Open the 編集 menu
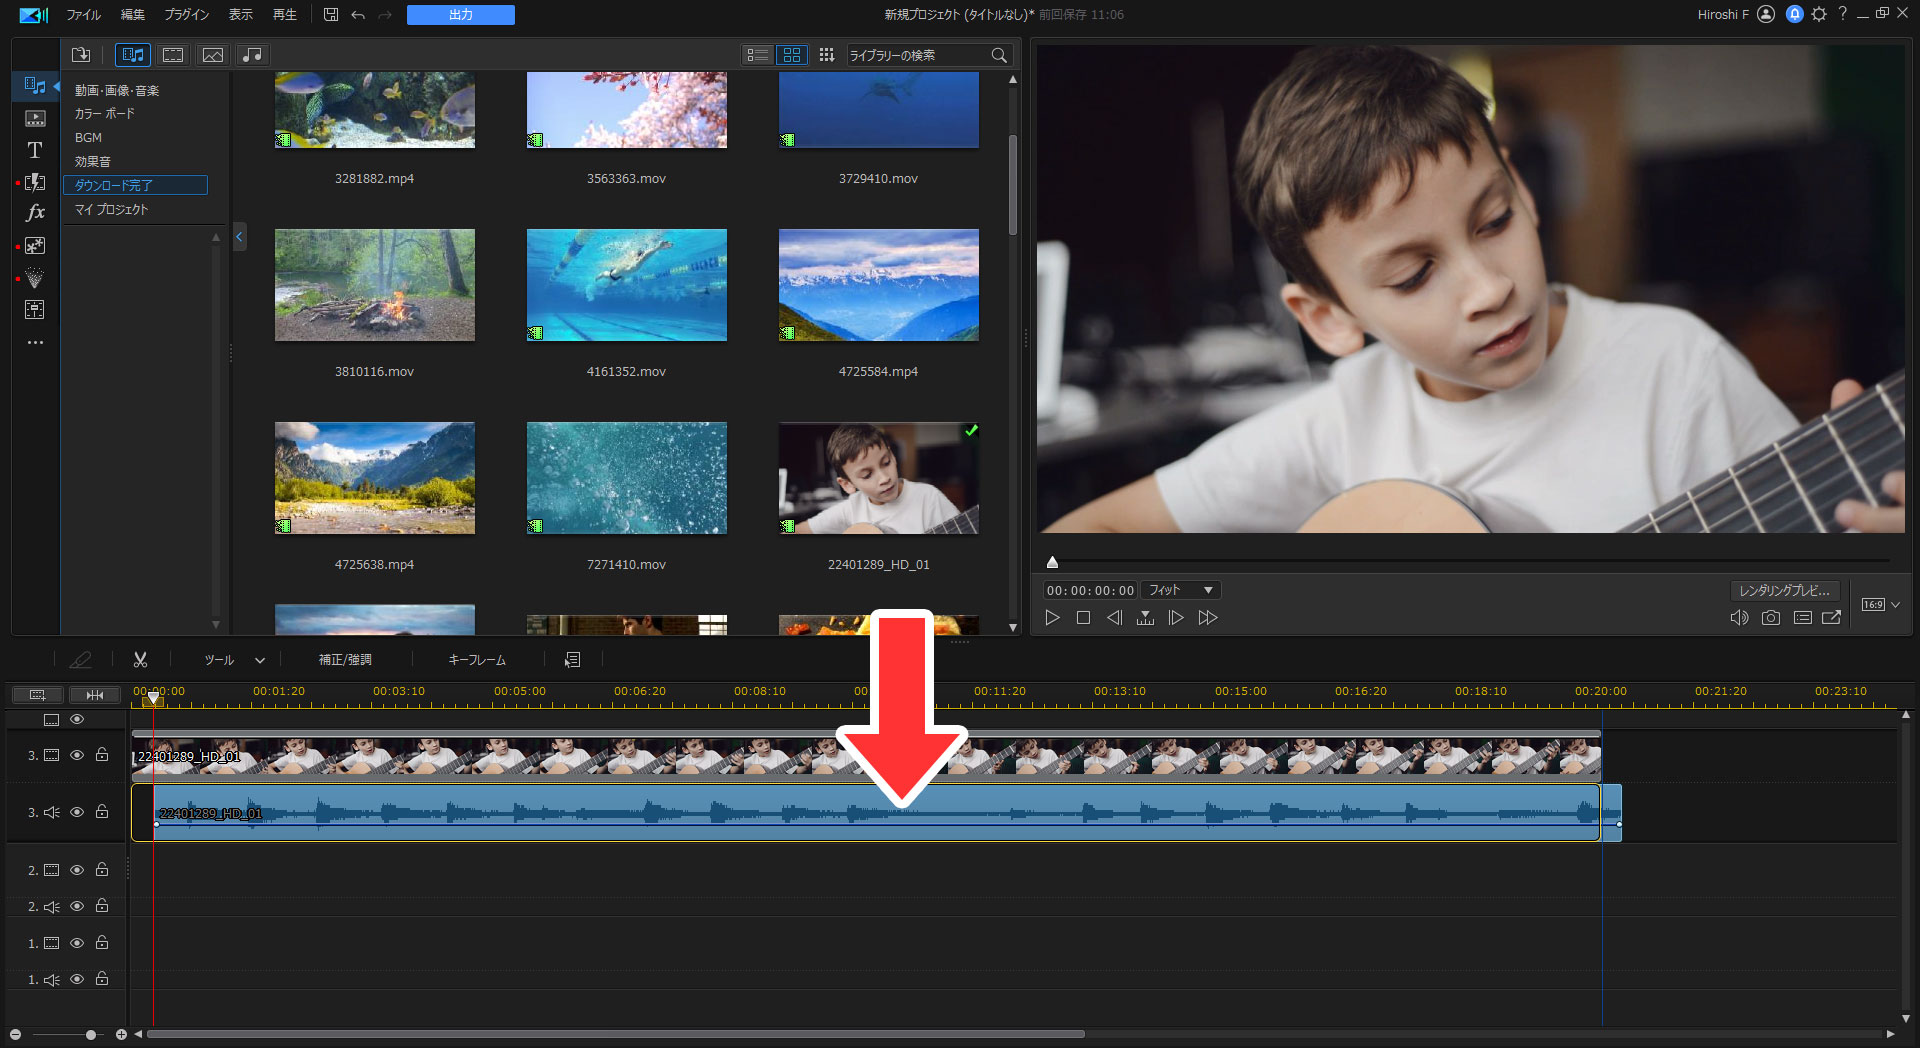The image size is (1920, 1048). [x=133, y=15]
